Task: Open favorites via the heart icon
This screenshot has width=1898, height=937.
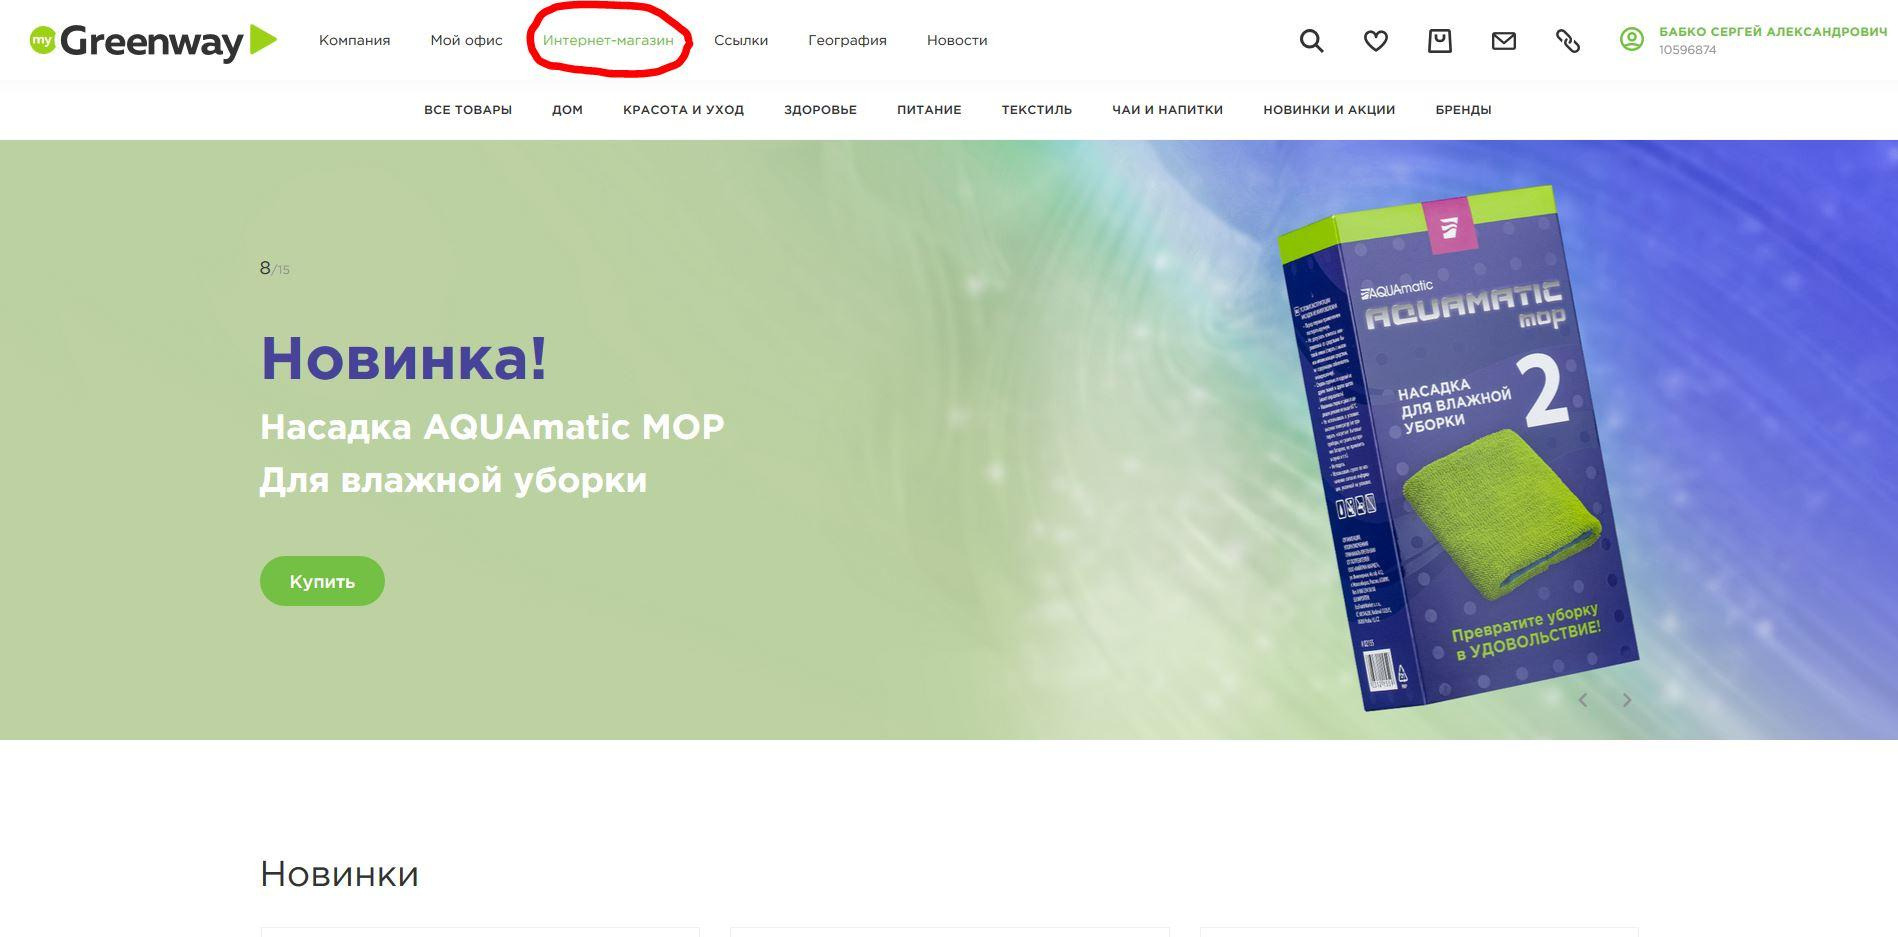Action: pos(1376,41)
